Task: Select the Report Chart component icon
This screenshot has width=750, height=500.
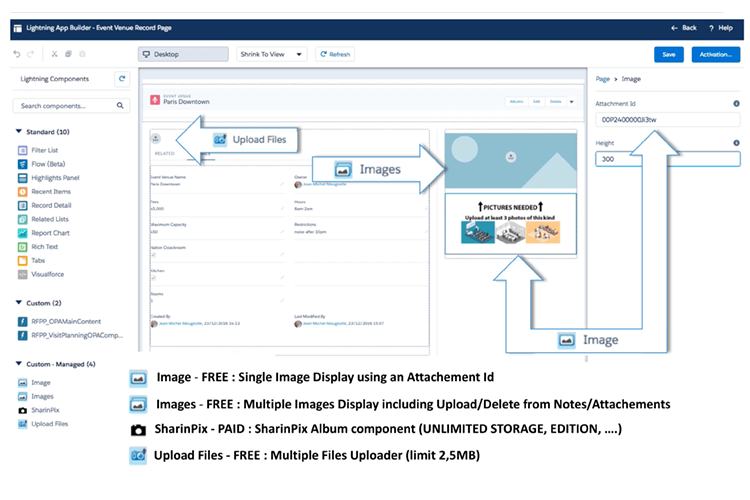Action: tap(22, 233)
